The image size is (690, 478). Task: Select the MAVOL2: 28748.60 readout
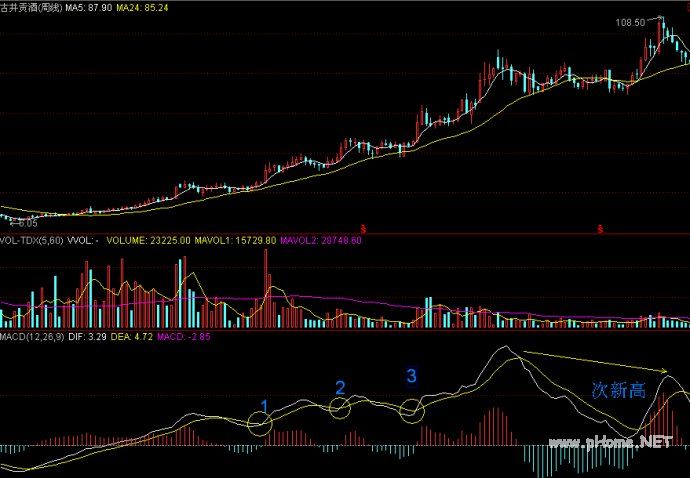click(x=321, y=240)
